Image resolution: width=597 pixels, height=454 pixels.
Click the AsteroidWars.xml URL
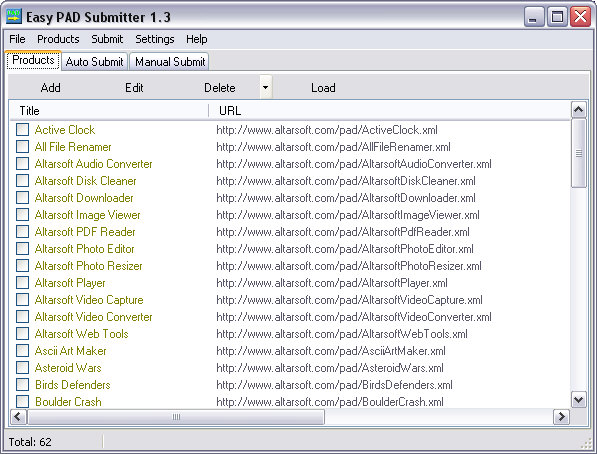pyautogui.click(x=330, y=368)
